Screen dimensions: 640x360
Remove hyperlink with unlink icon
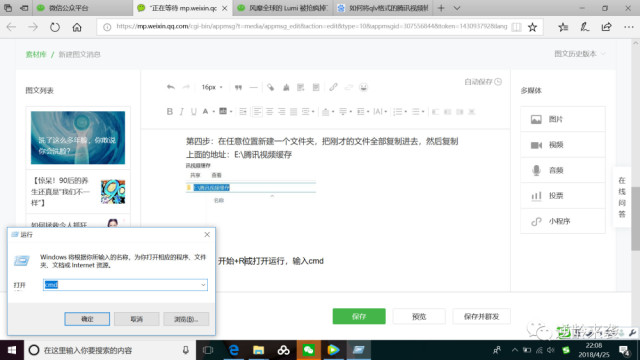tap(349, 87)
